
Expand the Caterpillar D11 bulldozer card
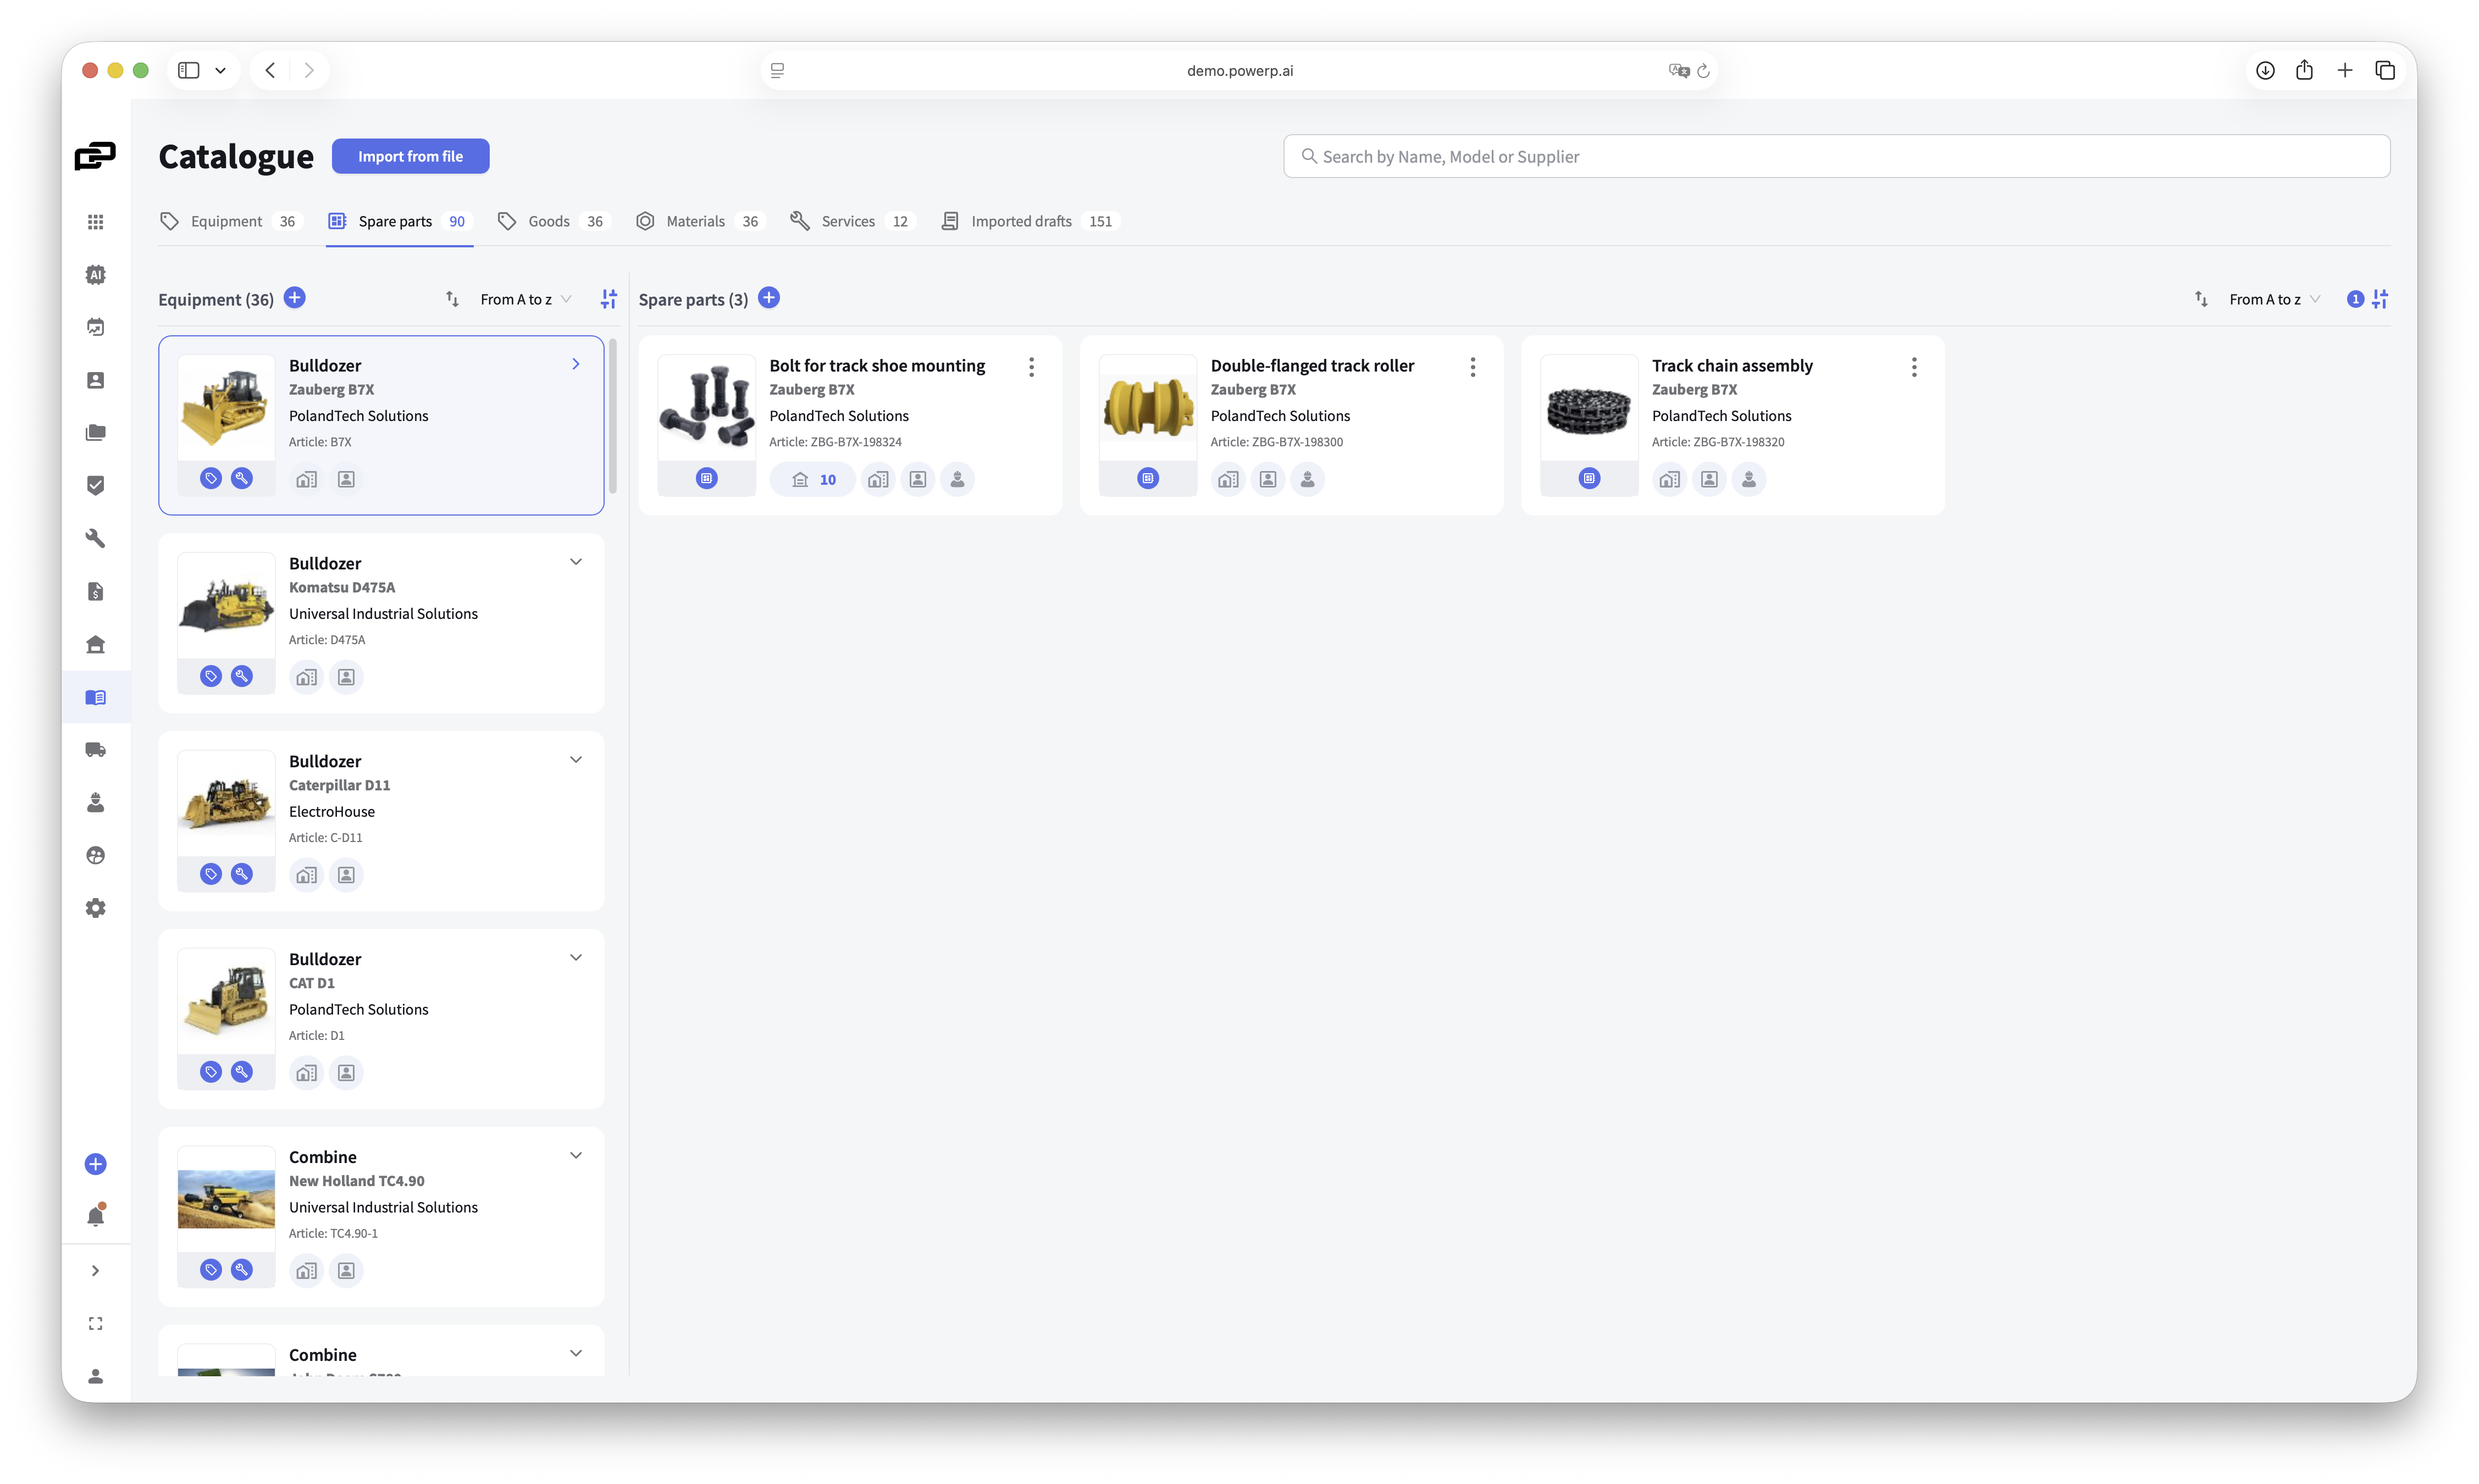click(576, 760)
